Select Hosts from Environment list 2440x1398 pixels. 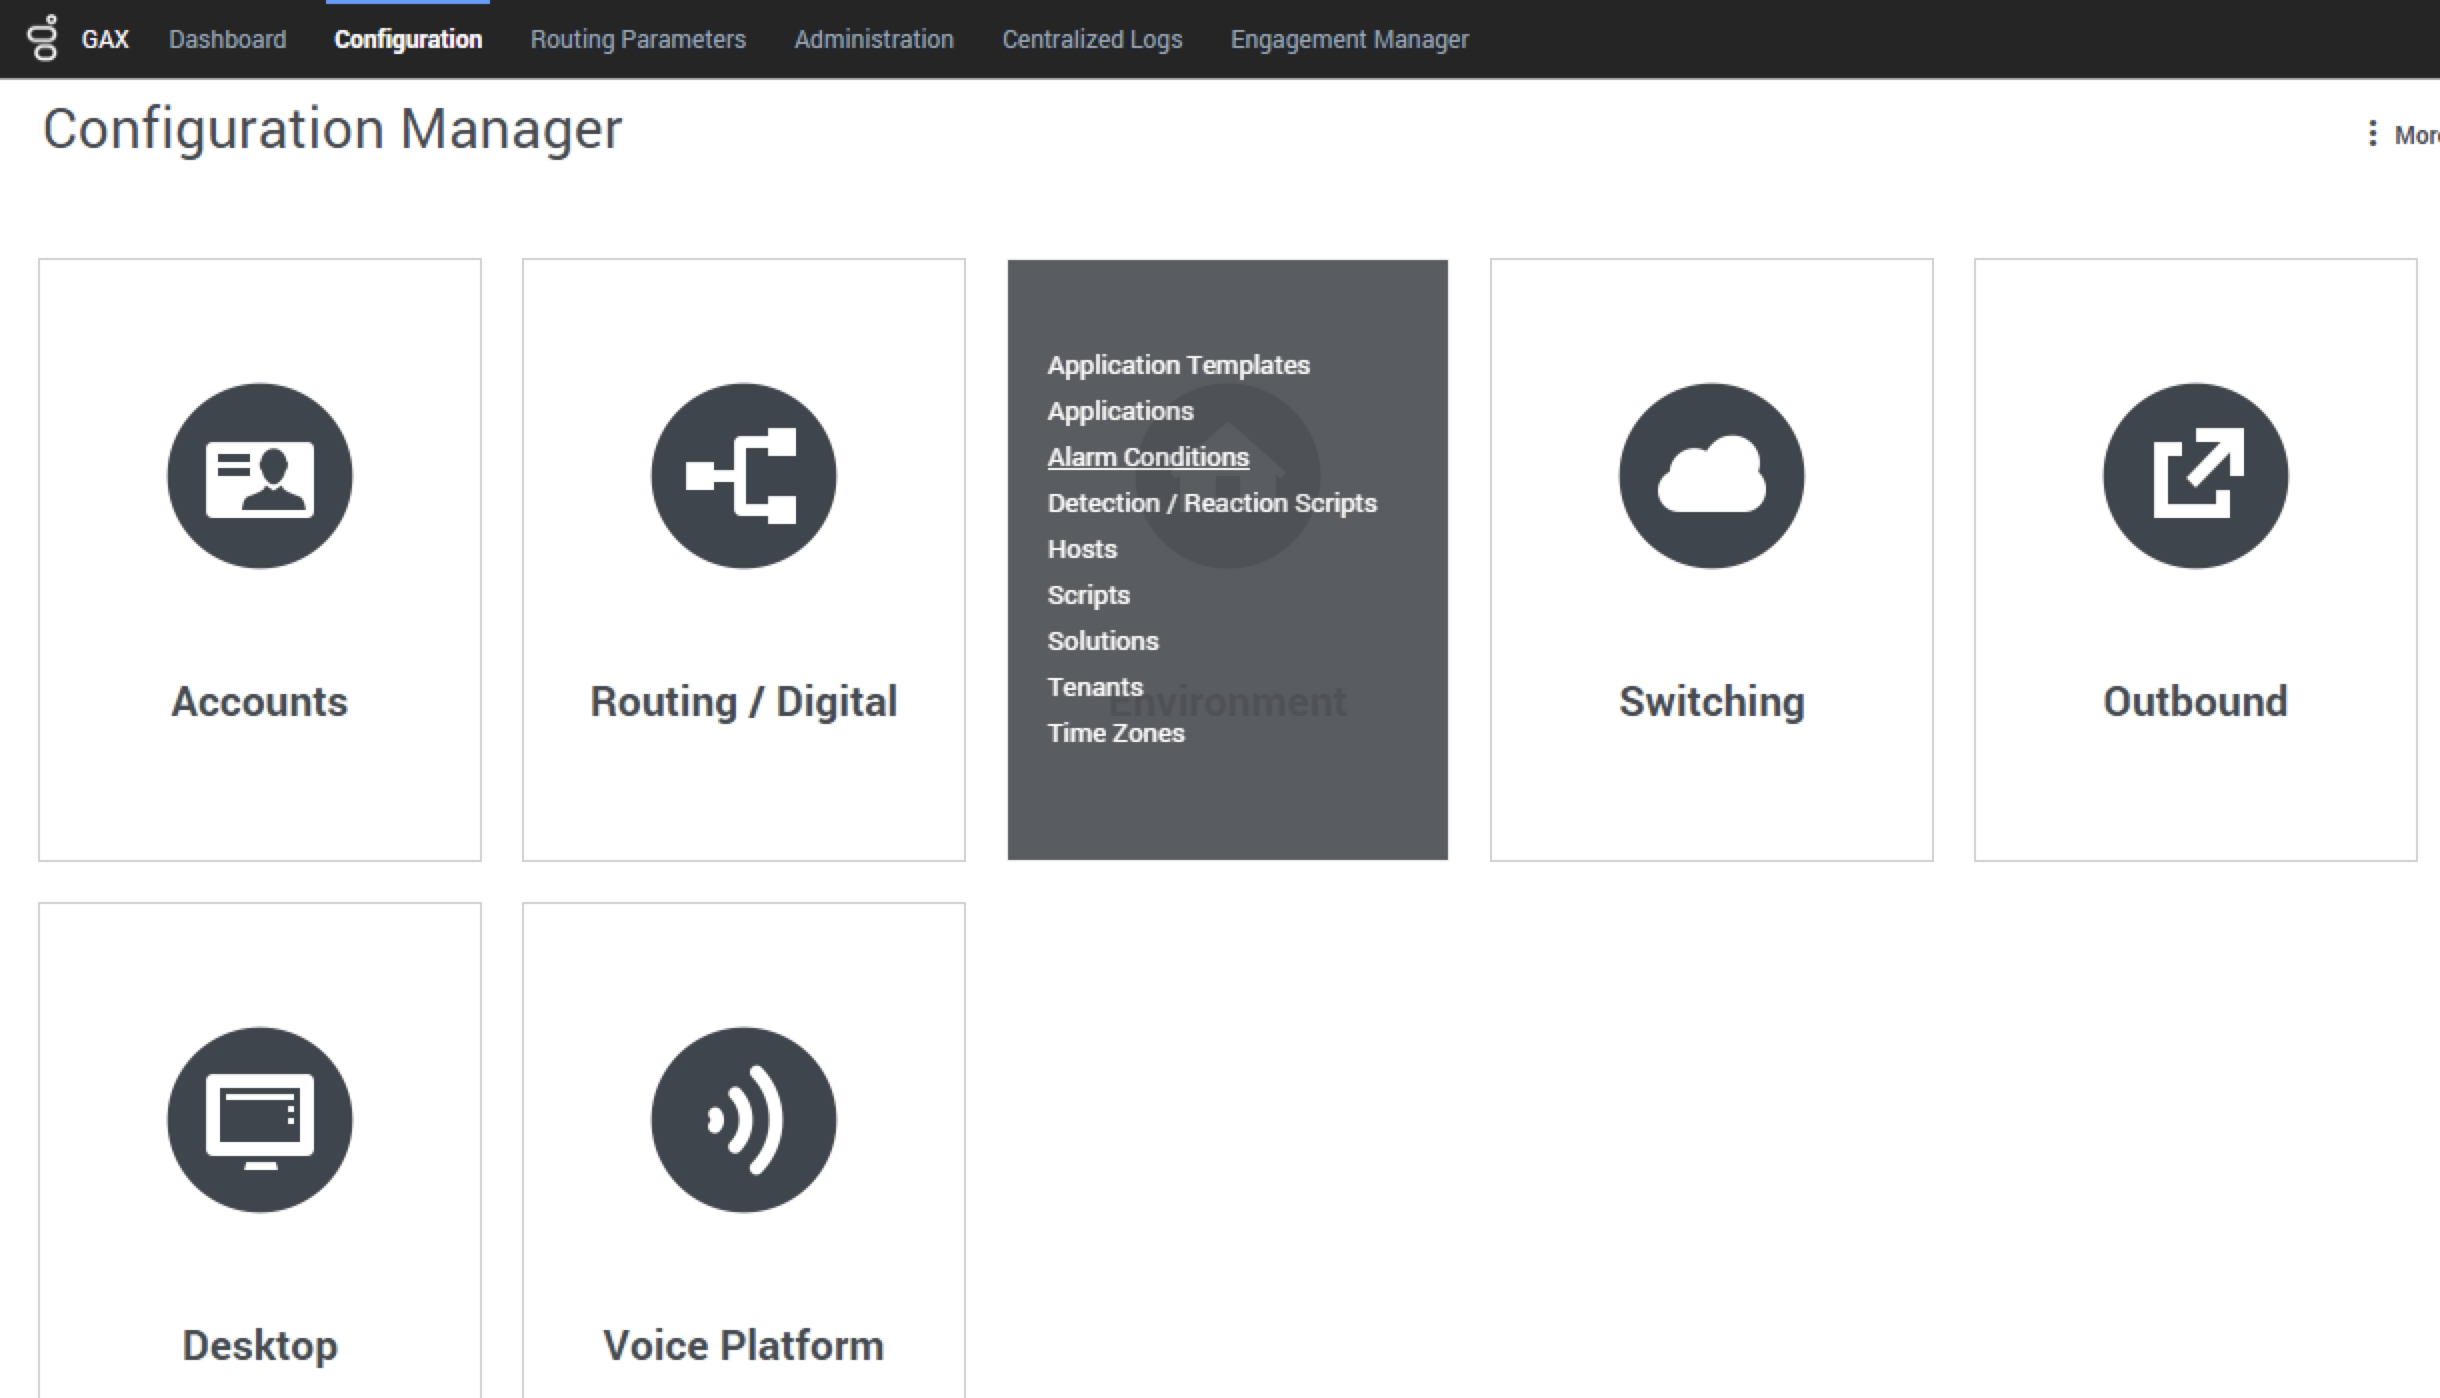point(1081,549)
